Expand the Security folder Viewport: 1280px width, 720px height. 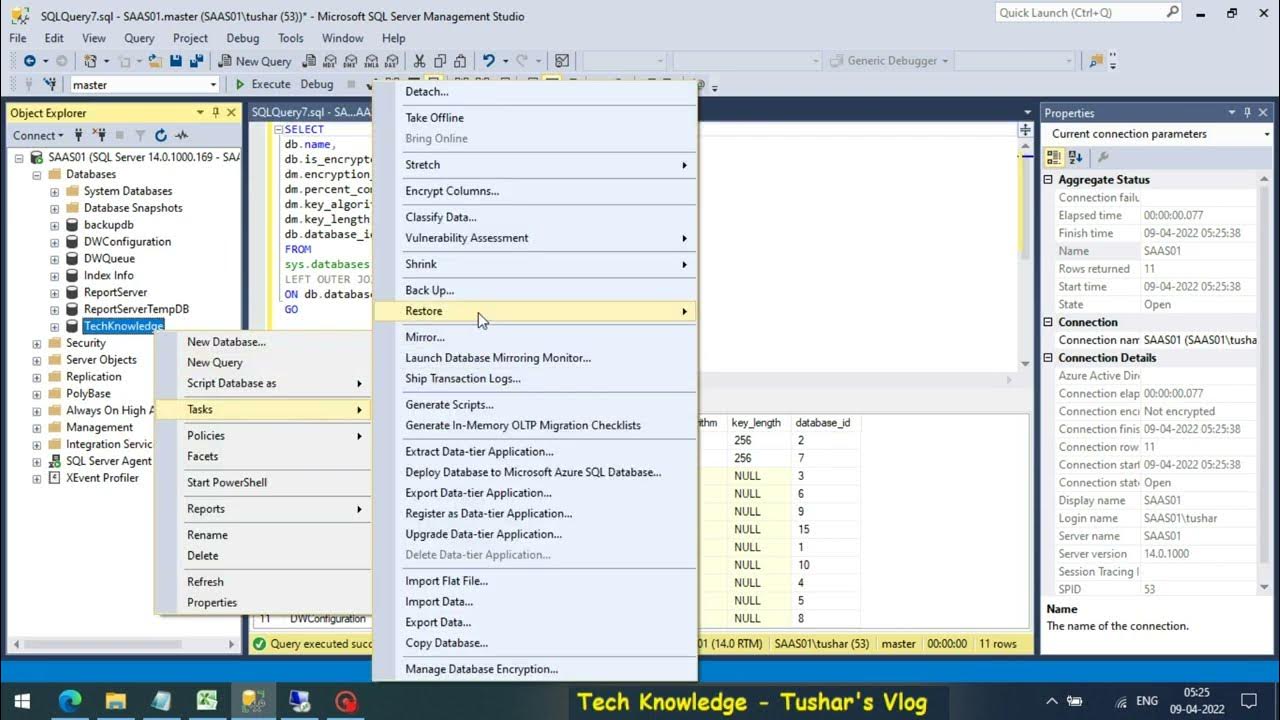pos(37,343)
